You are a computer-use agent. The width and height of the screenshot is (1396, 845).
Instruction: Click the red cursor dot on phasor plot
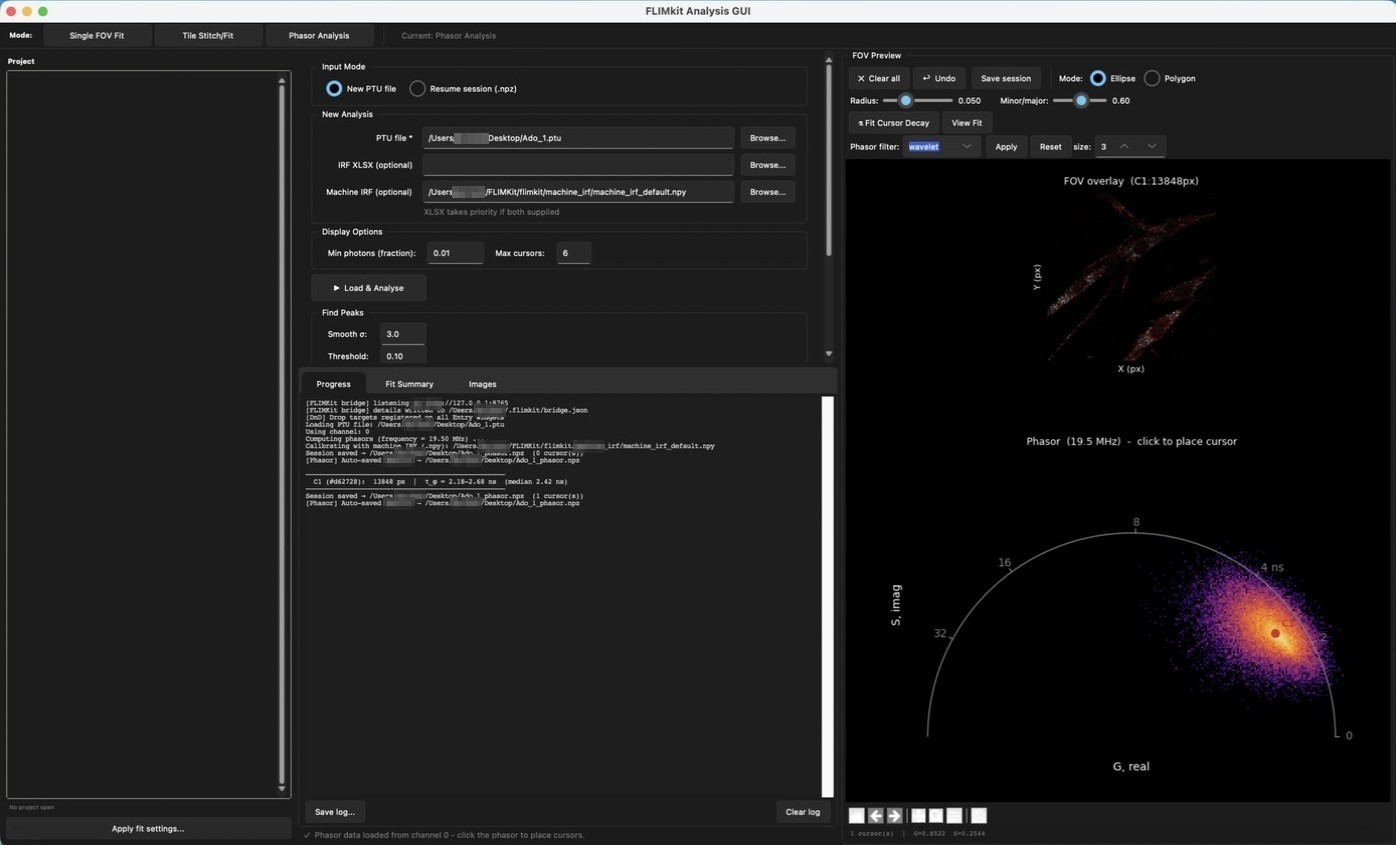(1275, 633)
